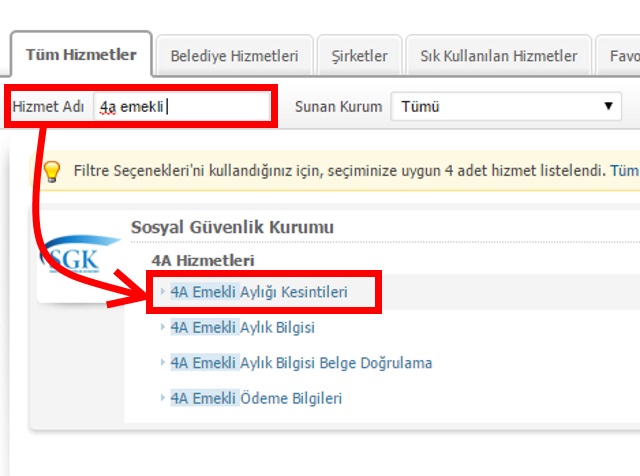
Task: Click the 4A Hizmetleri subheading
Action: (x=203, y=260)
